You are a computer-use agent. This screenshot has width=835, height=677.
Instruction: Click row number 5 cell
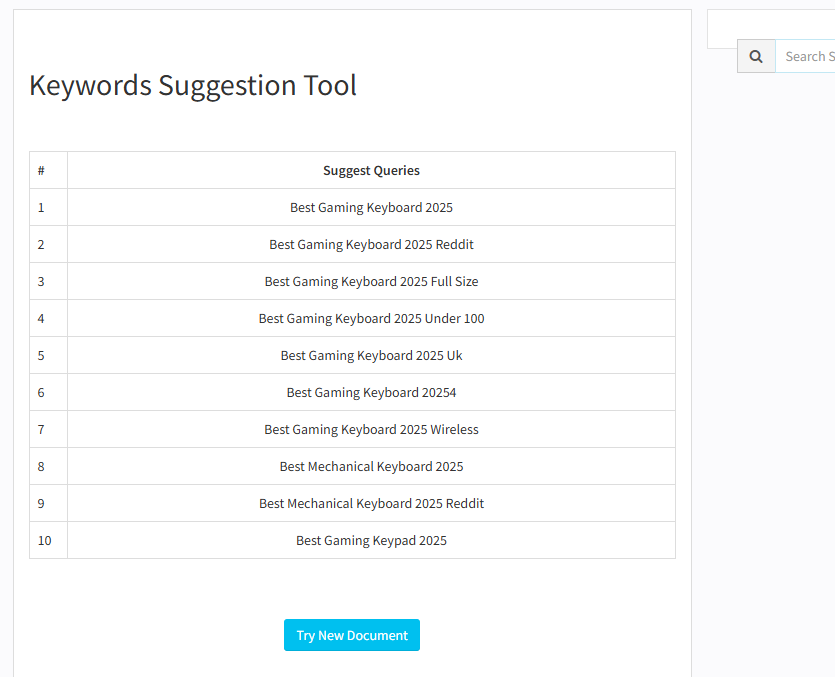click(48, 355)
